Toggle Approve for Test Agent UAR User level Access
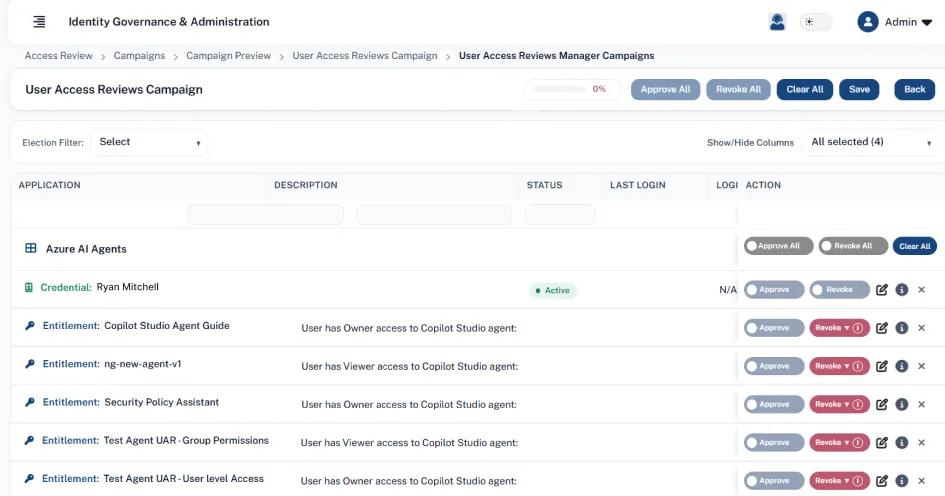Screen dimensions: 945x496 point(774,481)
